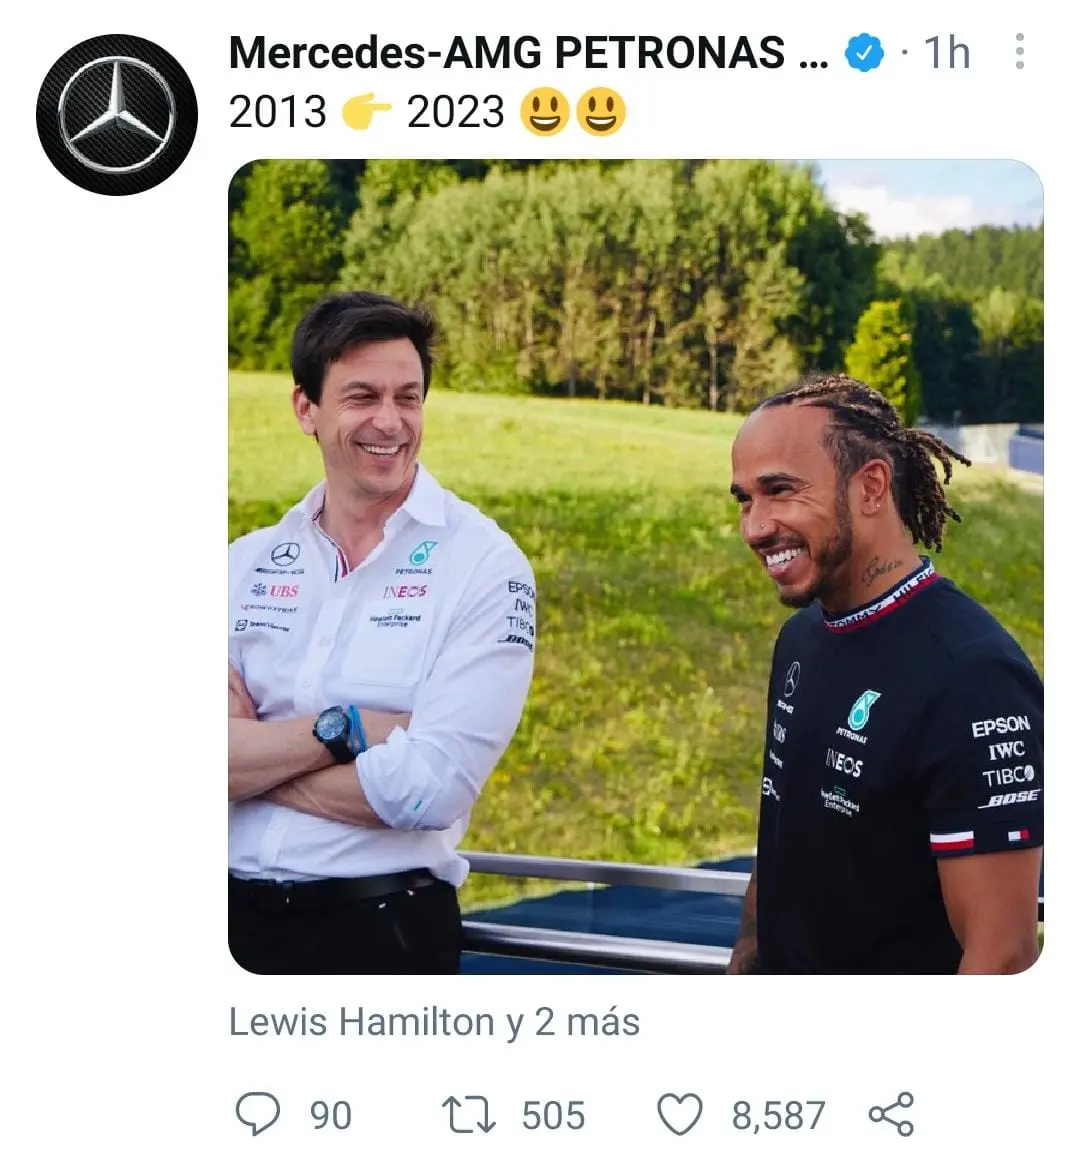Tap the reply speech bubble icon
The width and height of the screenshot is (1080, 1167).
258,1113
